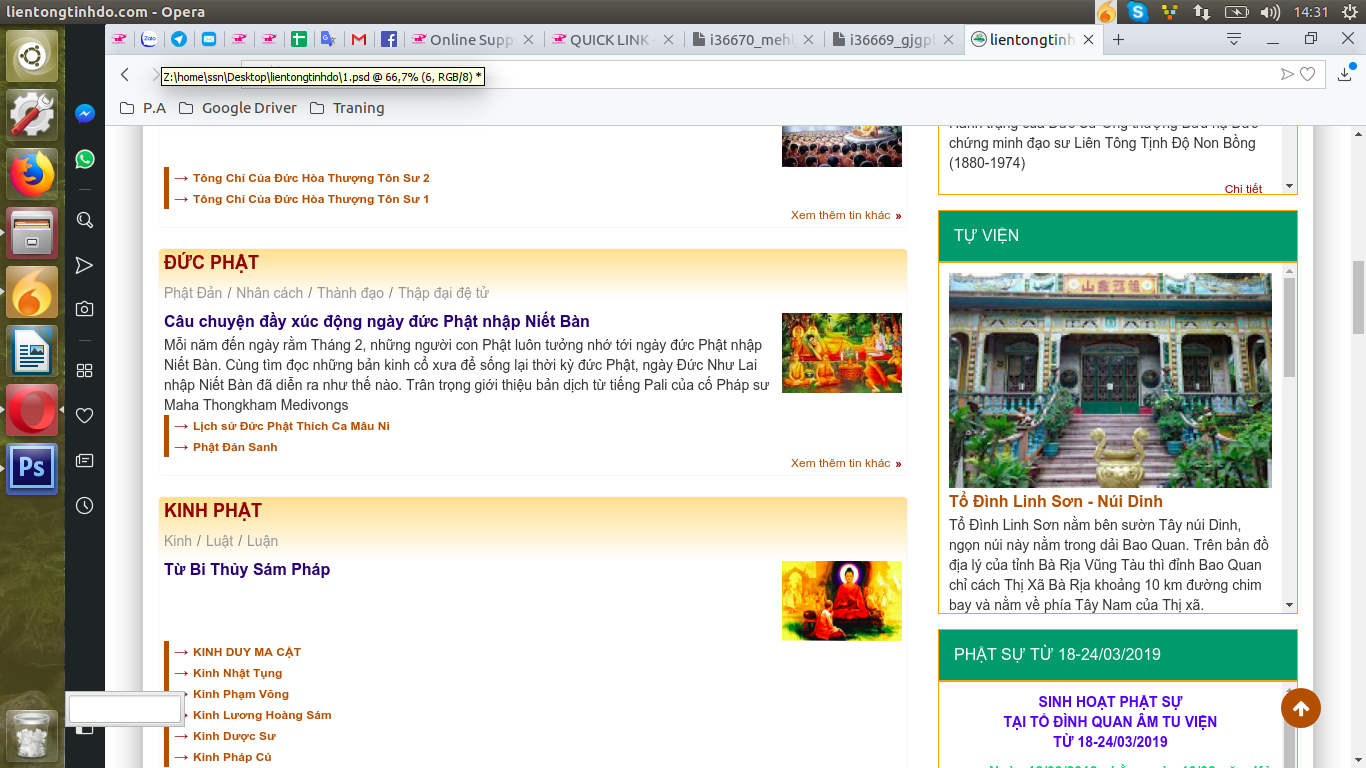
Task: Open a new tab with the plus button
Action: pos(1118,40)
